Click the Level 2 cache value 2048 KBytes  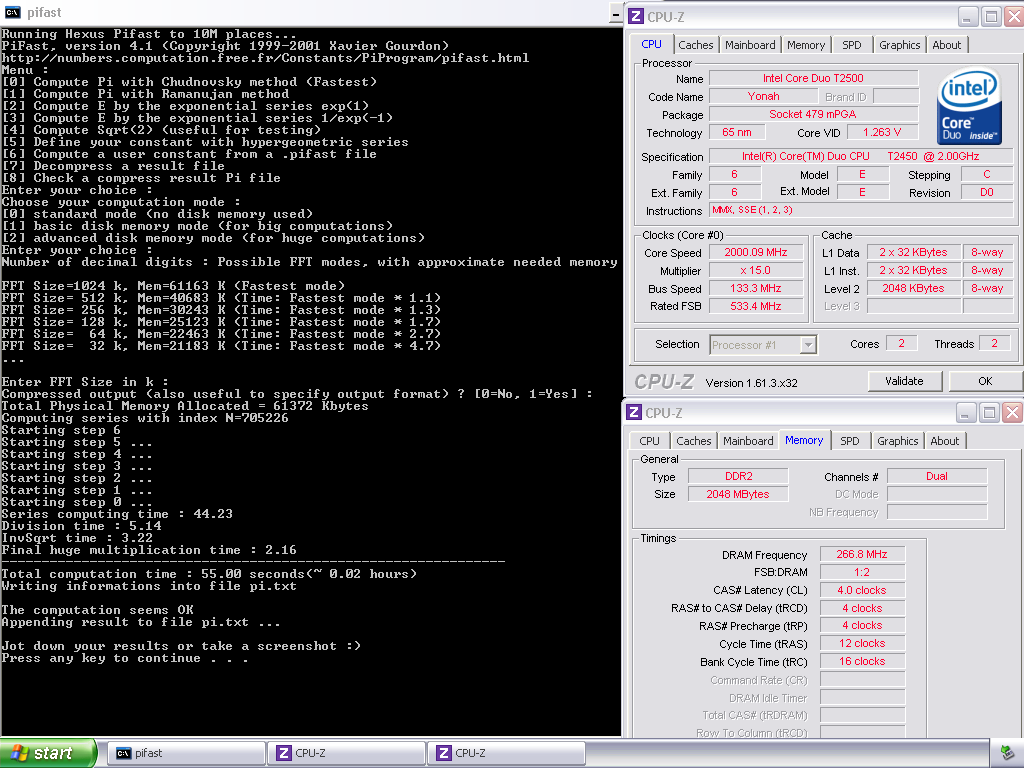tap(913, 288)
